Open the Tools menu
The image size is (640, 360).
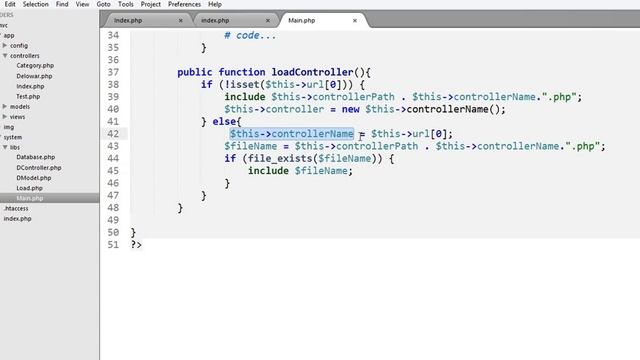[x=126, y=4]
